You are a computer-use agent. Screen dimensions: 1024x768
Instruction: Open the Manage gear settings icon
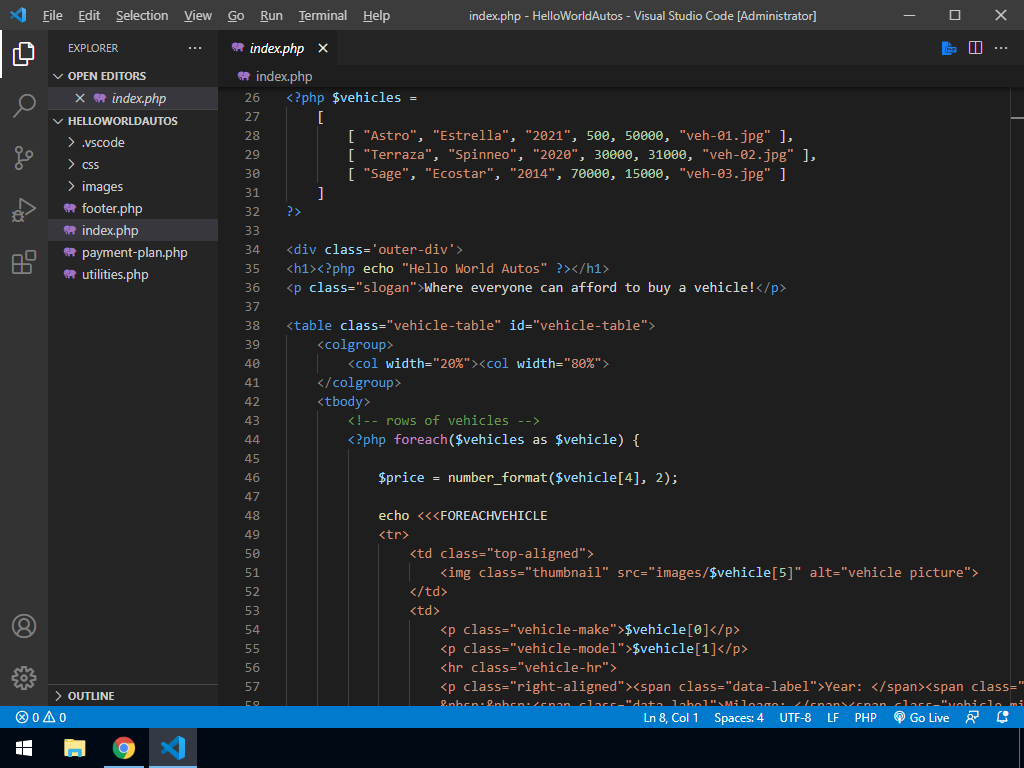tap(24, 677)
